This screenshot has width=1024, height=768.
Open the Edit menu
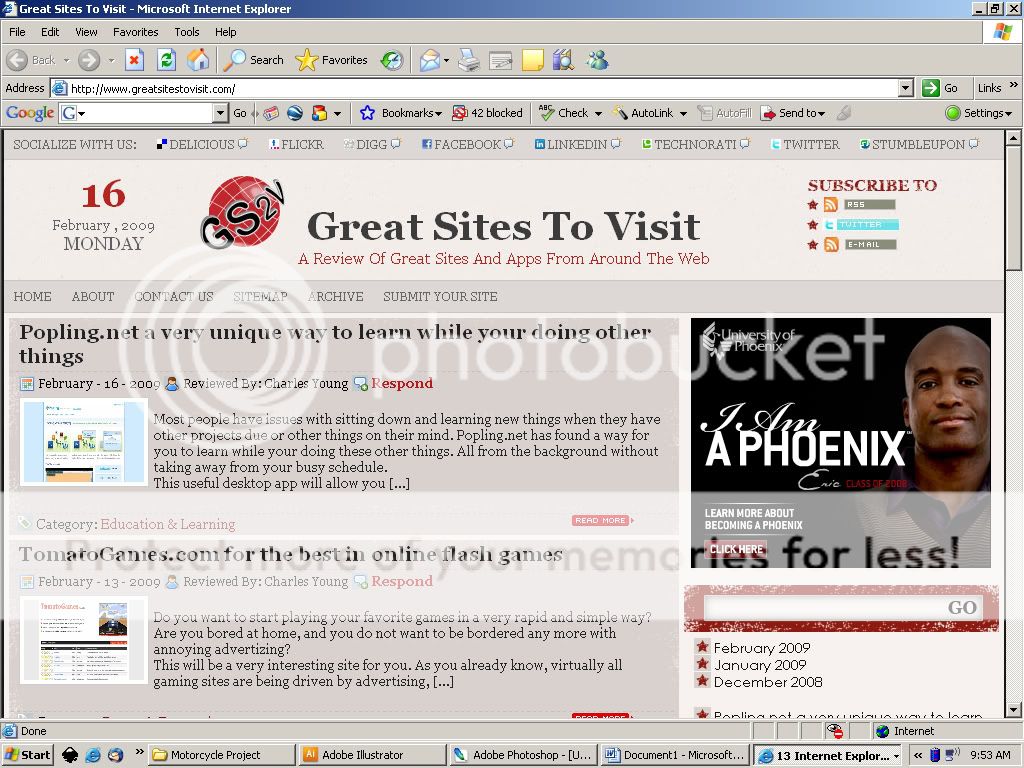coord(50,32)
